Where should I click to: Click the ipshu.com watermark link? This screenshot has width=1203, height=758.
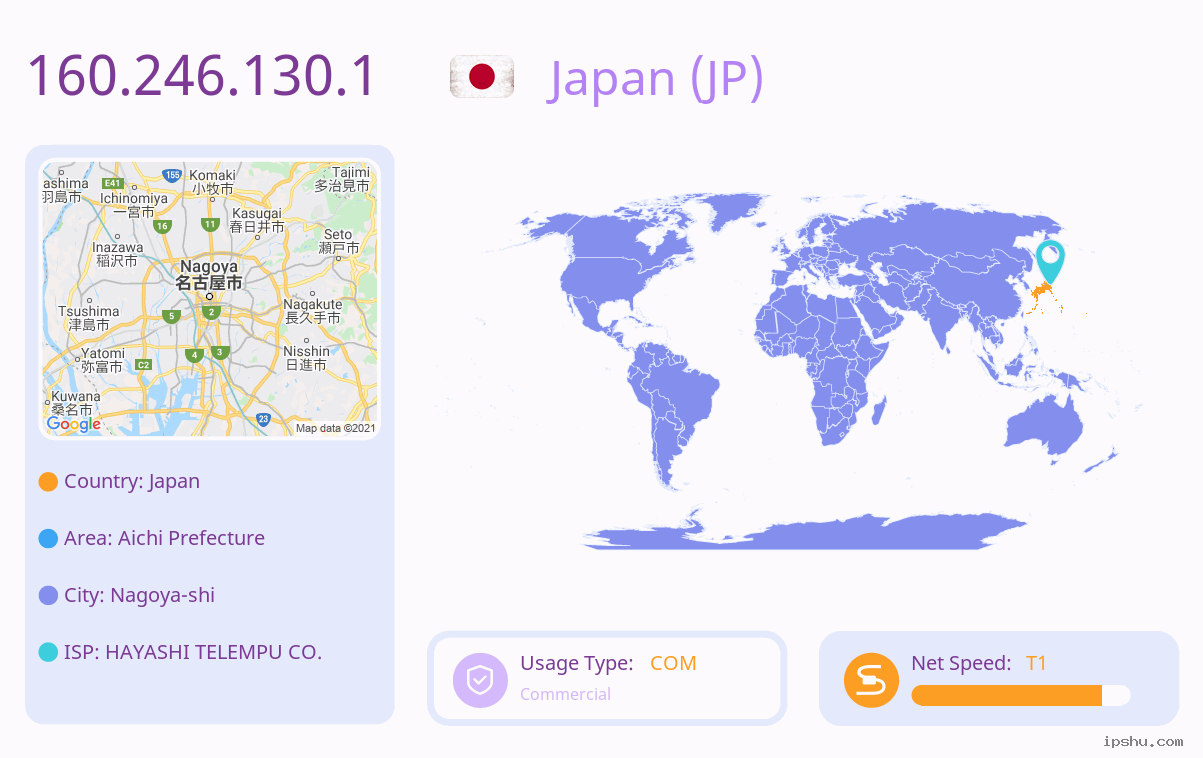1143,741
